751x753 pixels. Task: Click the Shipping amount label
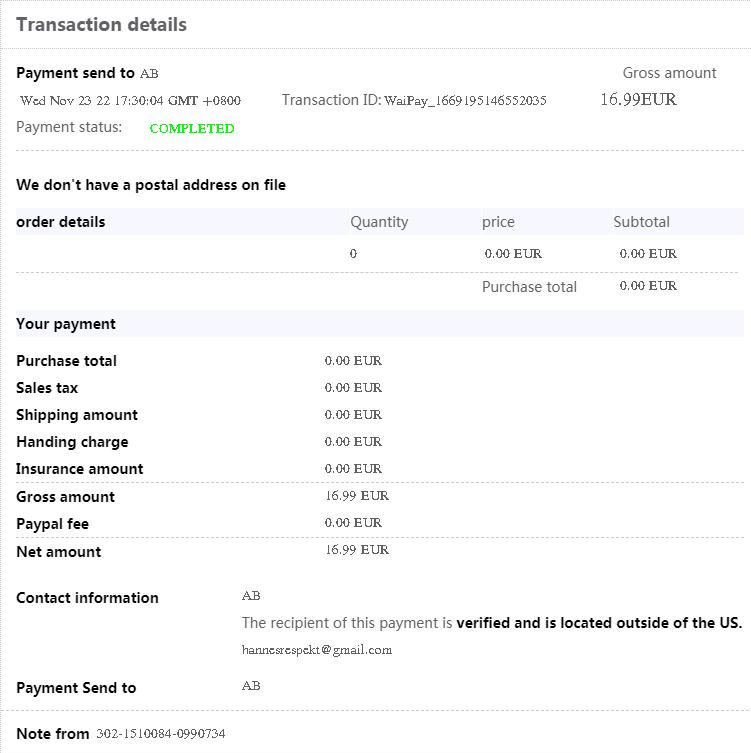point(77,415)
